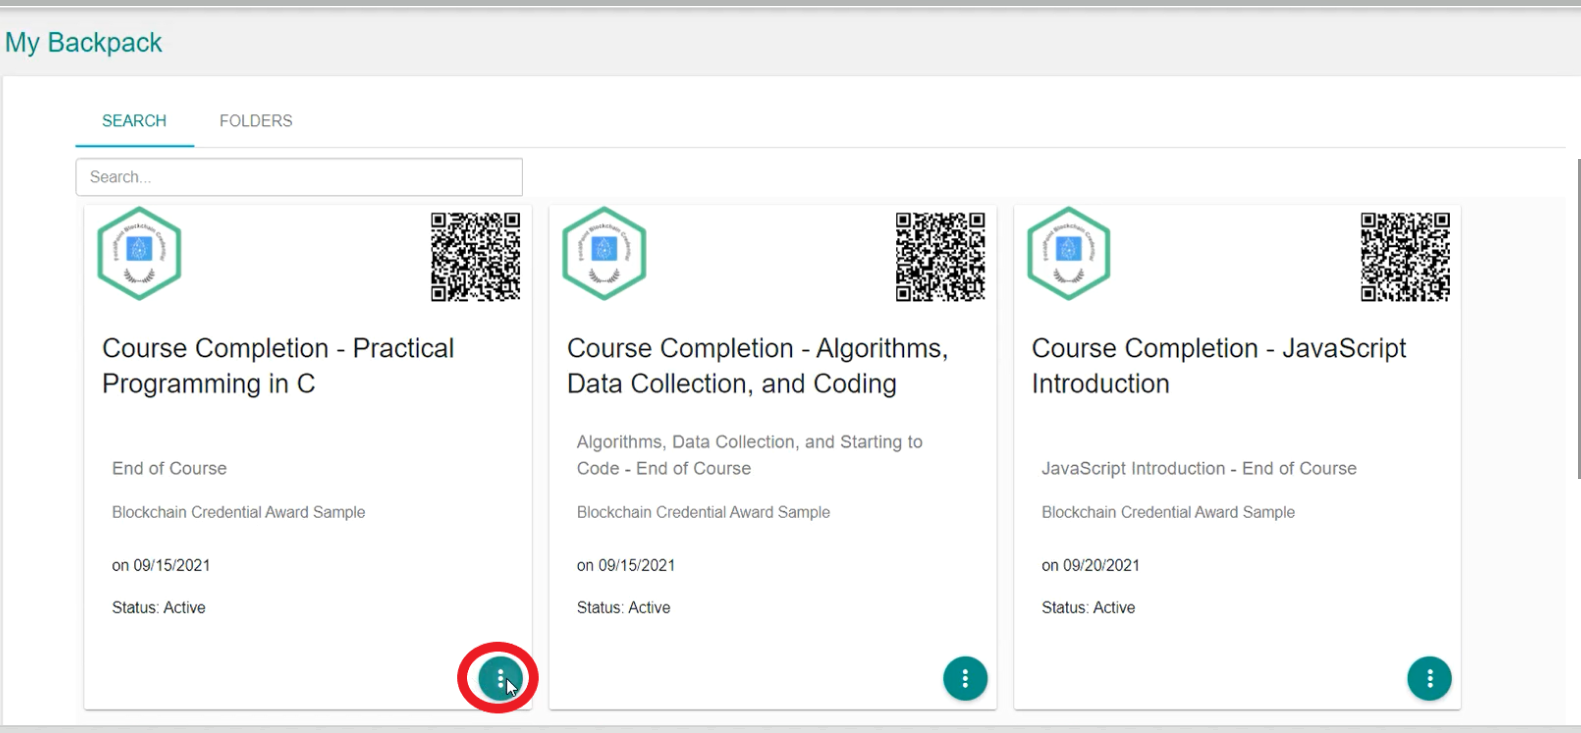Click Status: Active on JavaScript card
Screen dimensions: 1581x733
(1088, 608)
